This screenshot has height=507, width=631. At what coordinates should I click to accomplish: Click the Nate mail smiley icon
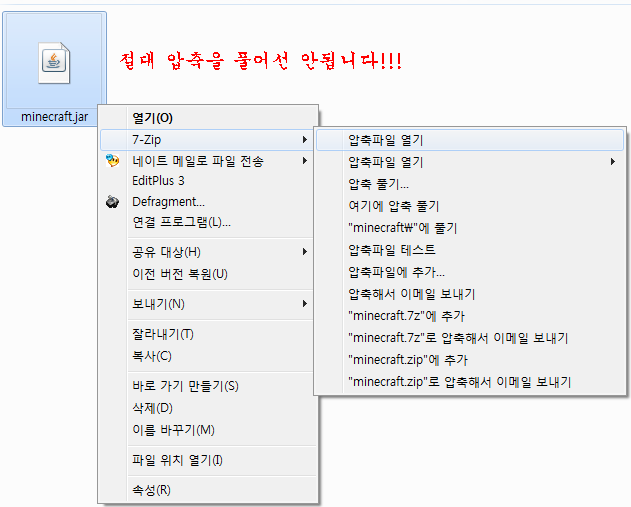click(112, 161)
